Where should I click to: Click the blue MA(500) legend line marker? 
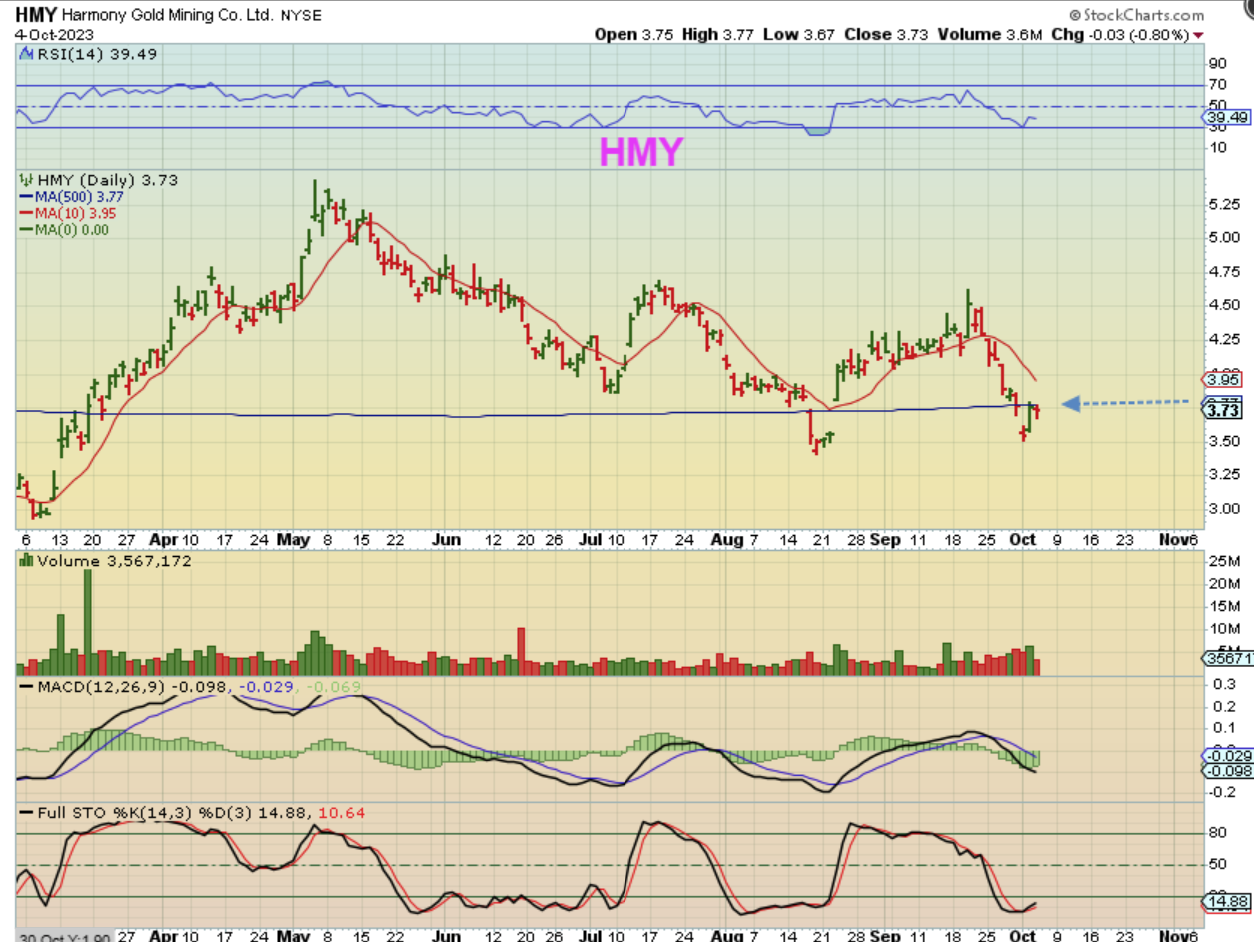coord(27,198)
